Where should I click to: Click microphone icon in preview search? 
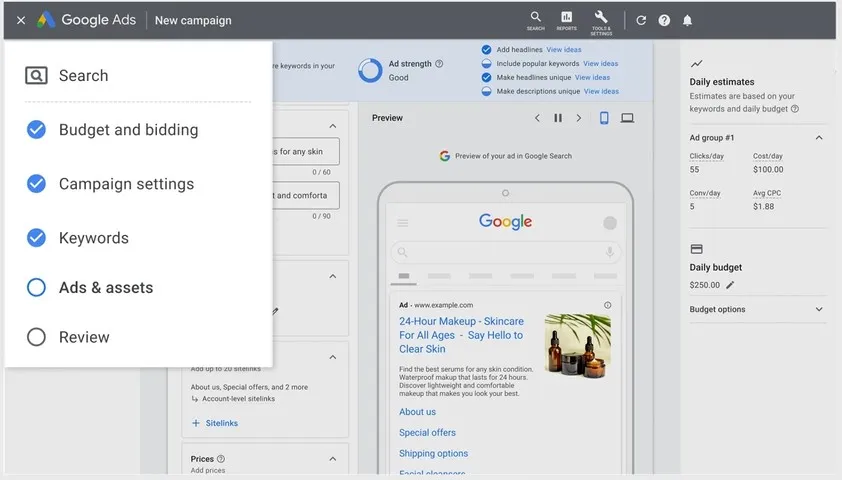[609, 252]
